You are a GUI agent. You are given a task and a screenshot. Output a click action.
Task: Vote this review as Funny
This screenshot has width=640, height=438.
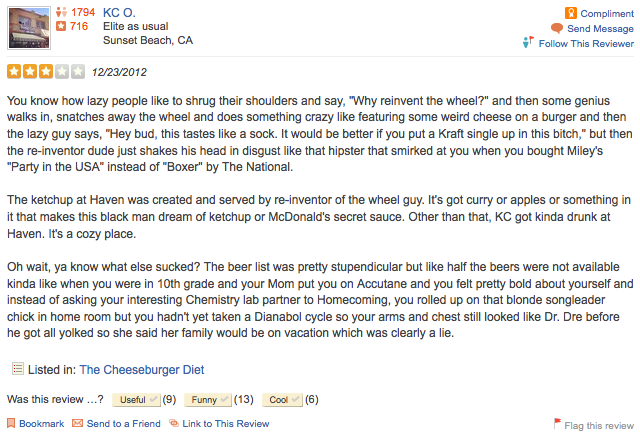point(208,400)
